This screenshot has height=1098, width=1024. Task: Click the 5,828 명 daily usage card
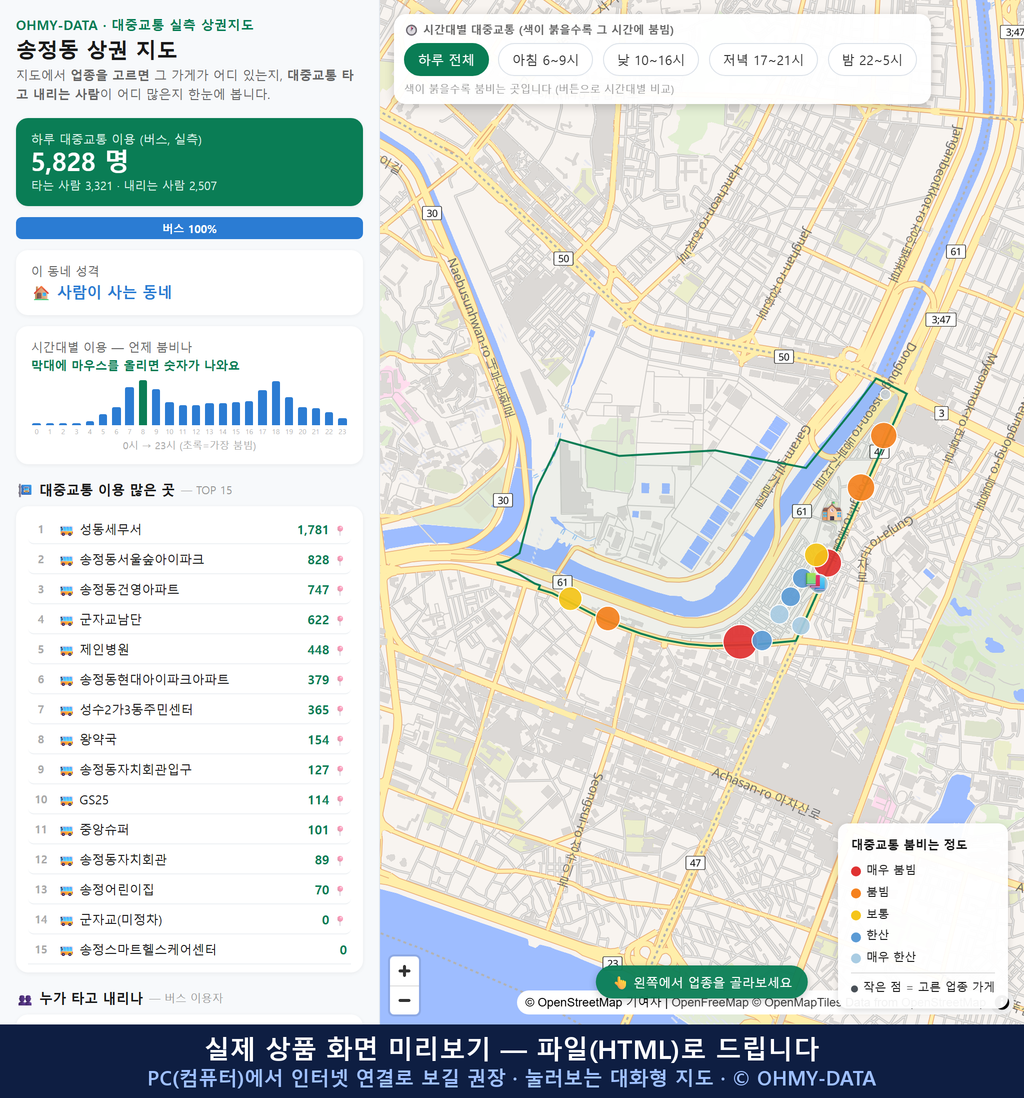click(189, 162)
